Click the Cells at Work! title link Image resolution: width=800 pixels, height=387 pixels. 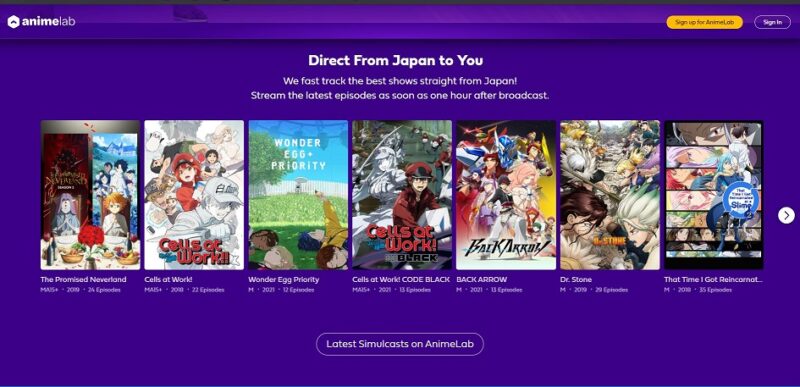point(168,279)
